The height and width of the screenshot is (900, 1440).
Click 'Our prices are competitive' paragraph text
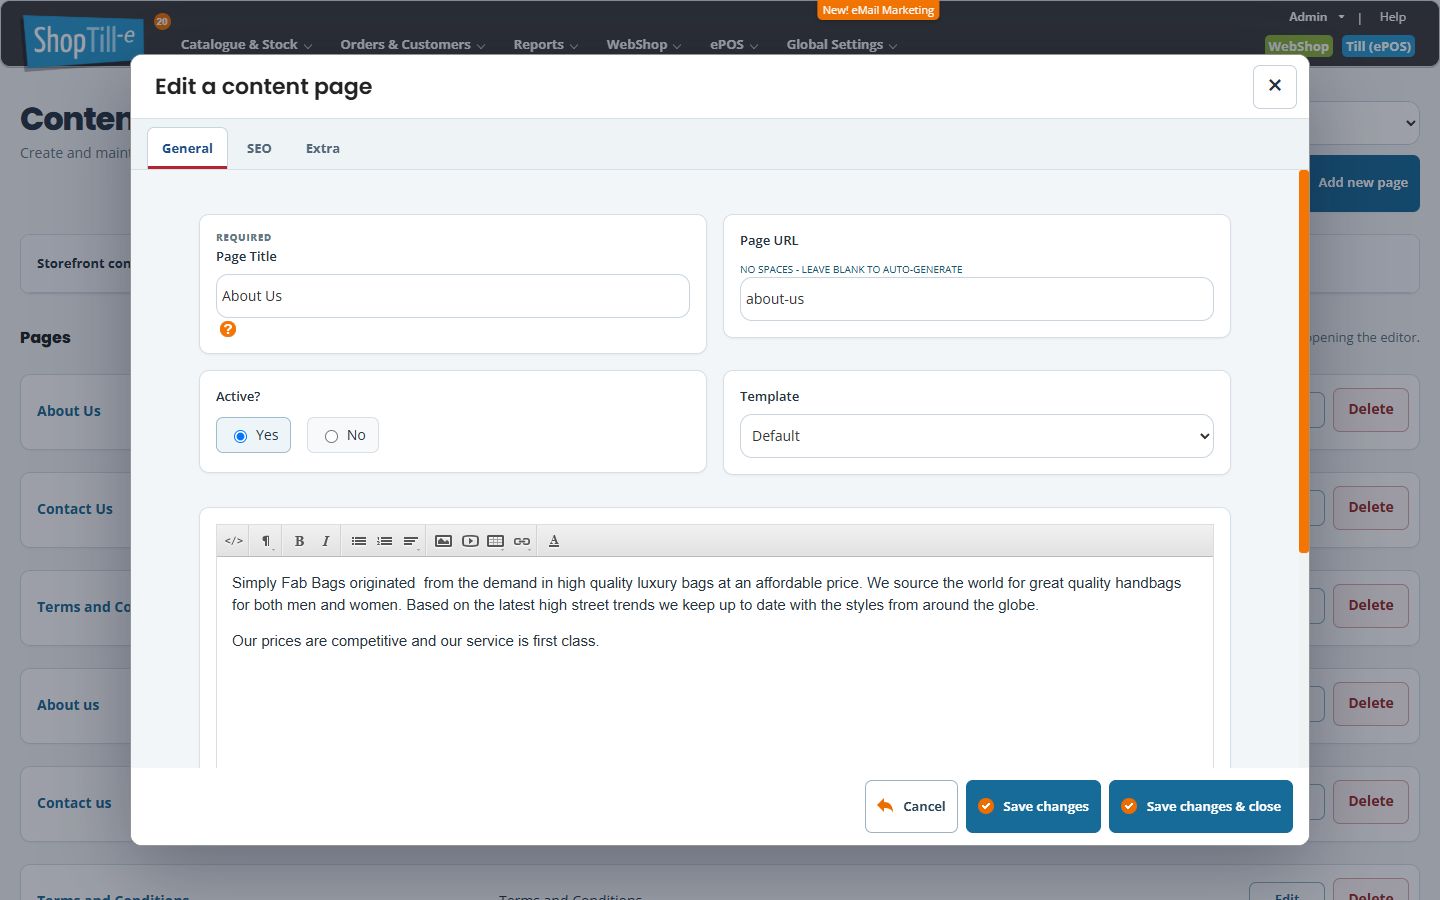point(415,641)
